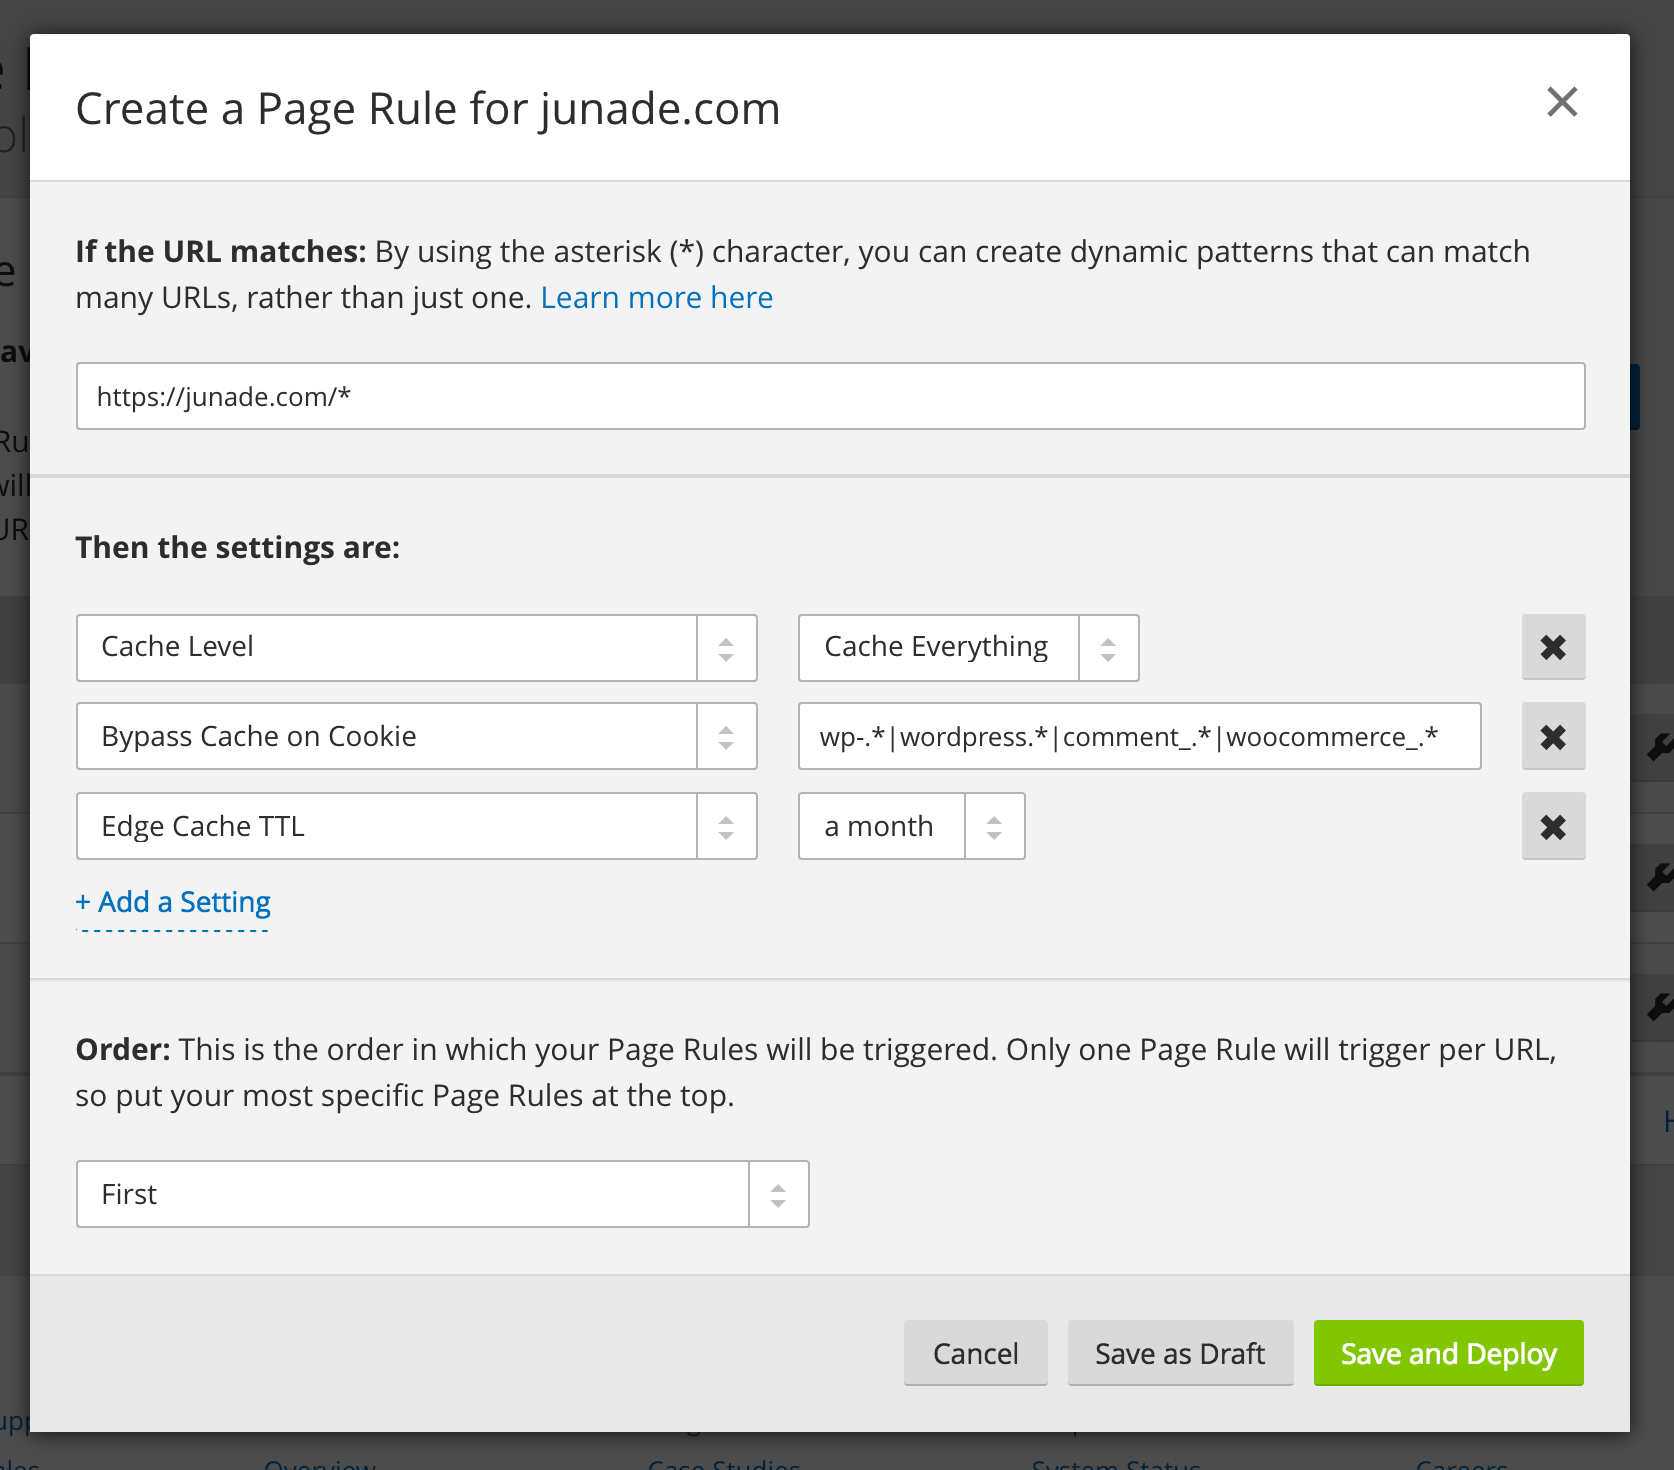Click the middle wrench edit icon
The height and width of the screenshot is (1470, 1674).
pos(1662,878)
